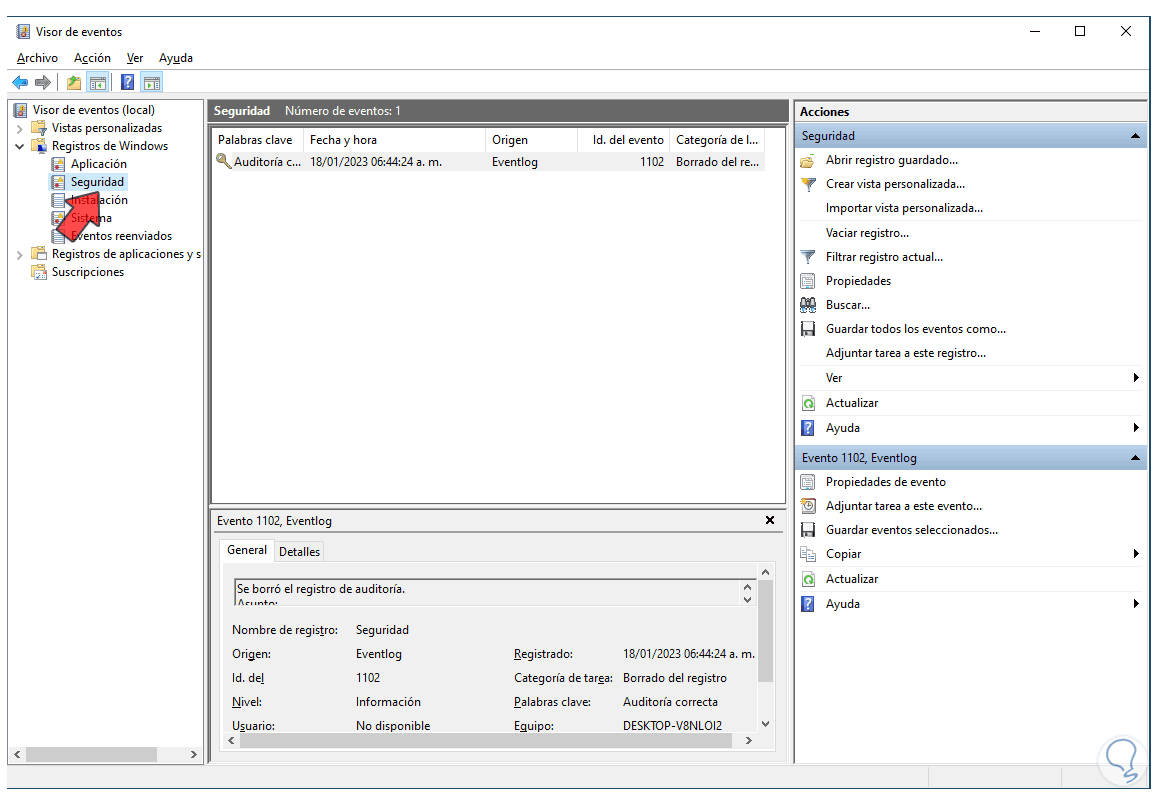This screenshot has height=805, width=1157.
Task: Click the Buscar binoculars icon
Action: (x=808, y=305)
